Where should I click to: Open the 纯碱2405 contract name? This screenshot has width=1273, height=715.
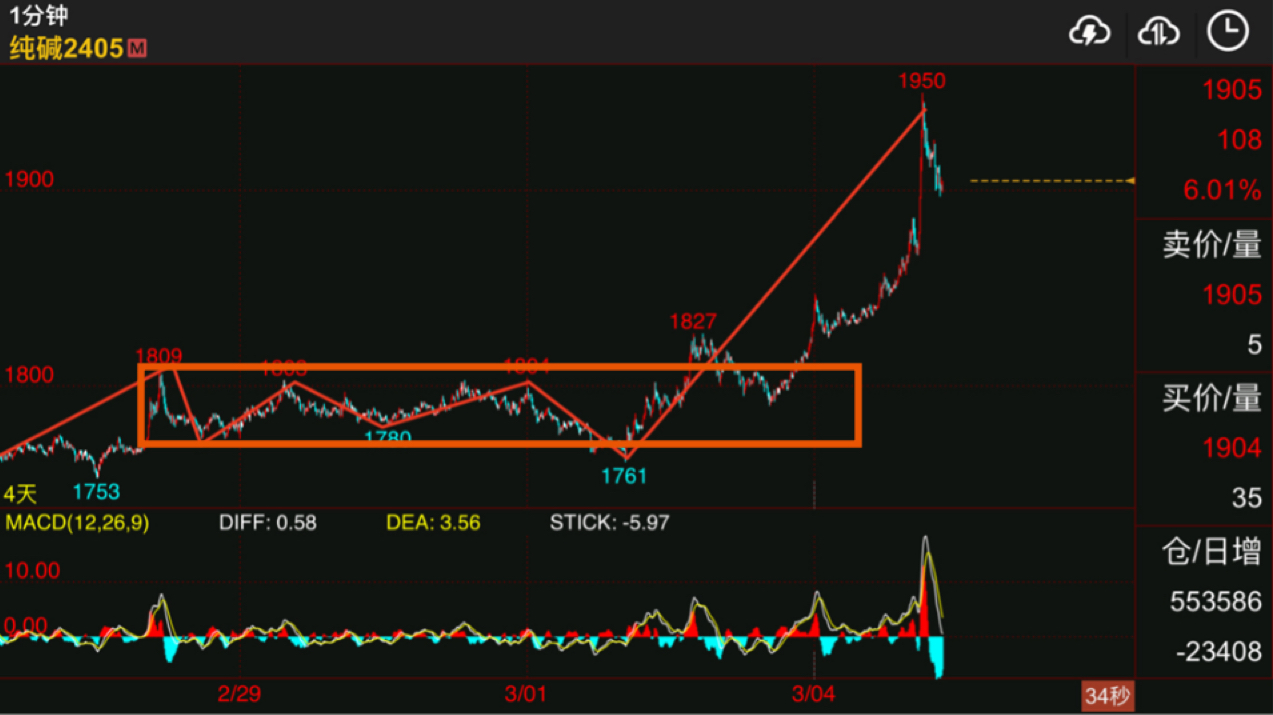click(67, 47)
